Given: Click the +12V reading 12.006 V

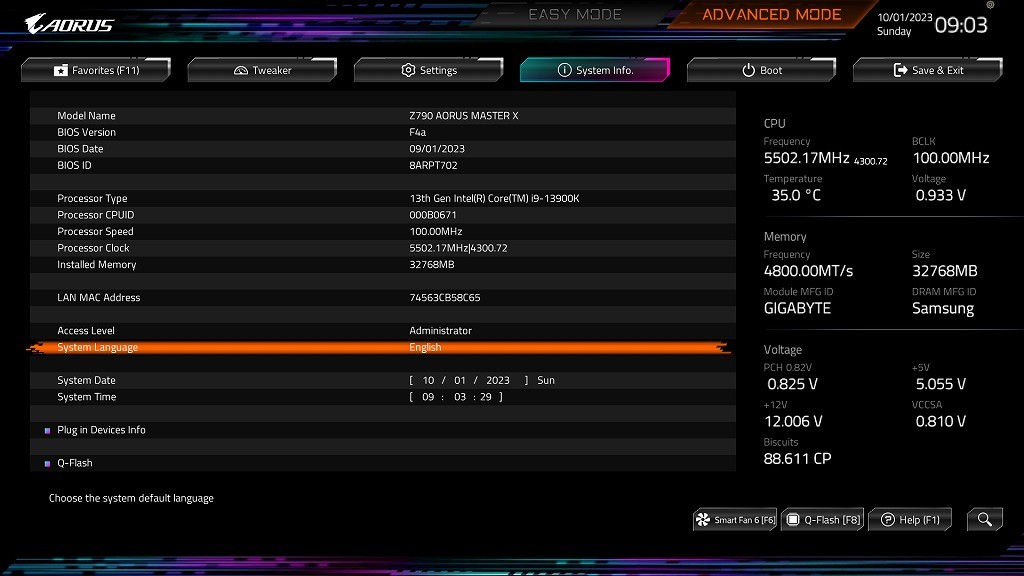Looking at the screenshot, I should pyautogui.click(x=793, y=421).
